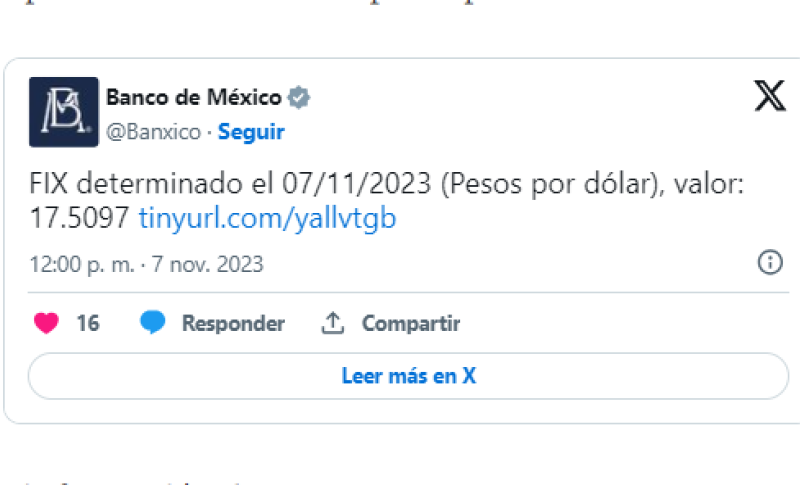Click the Leer más en X button
Image resolution: width=800 pixels, height=485 pixels.
tap(408, 376)
